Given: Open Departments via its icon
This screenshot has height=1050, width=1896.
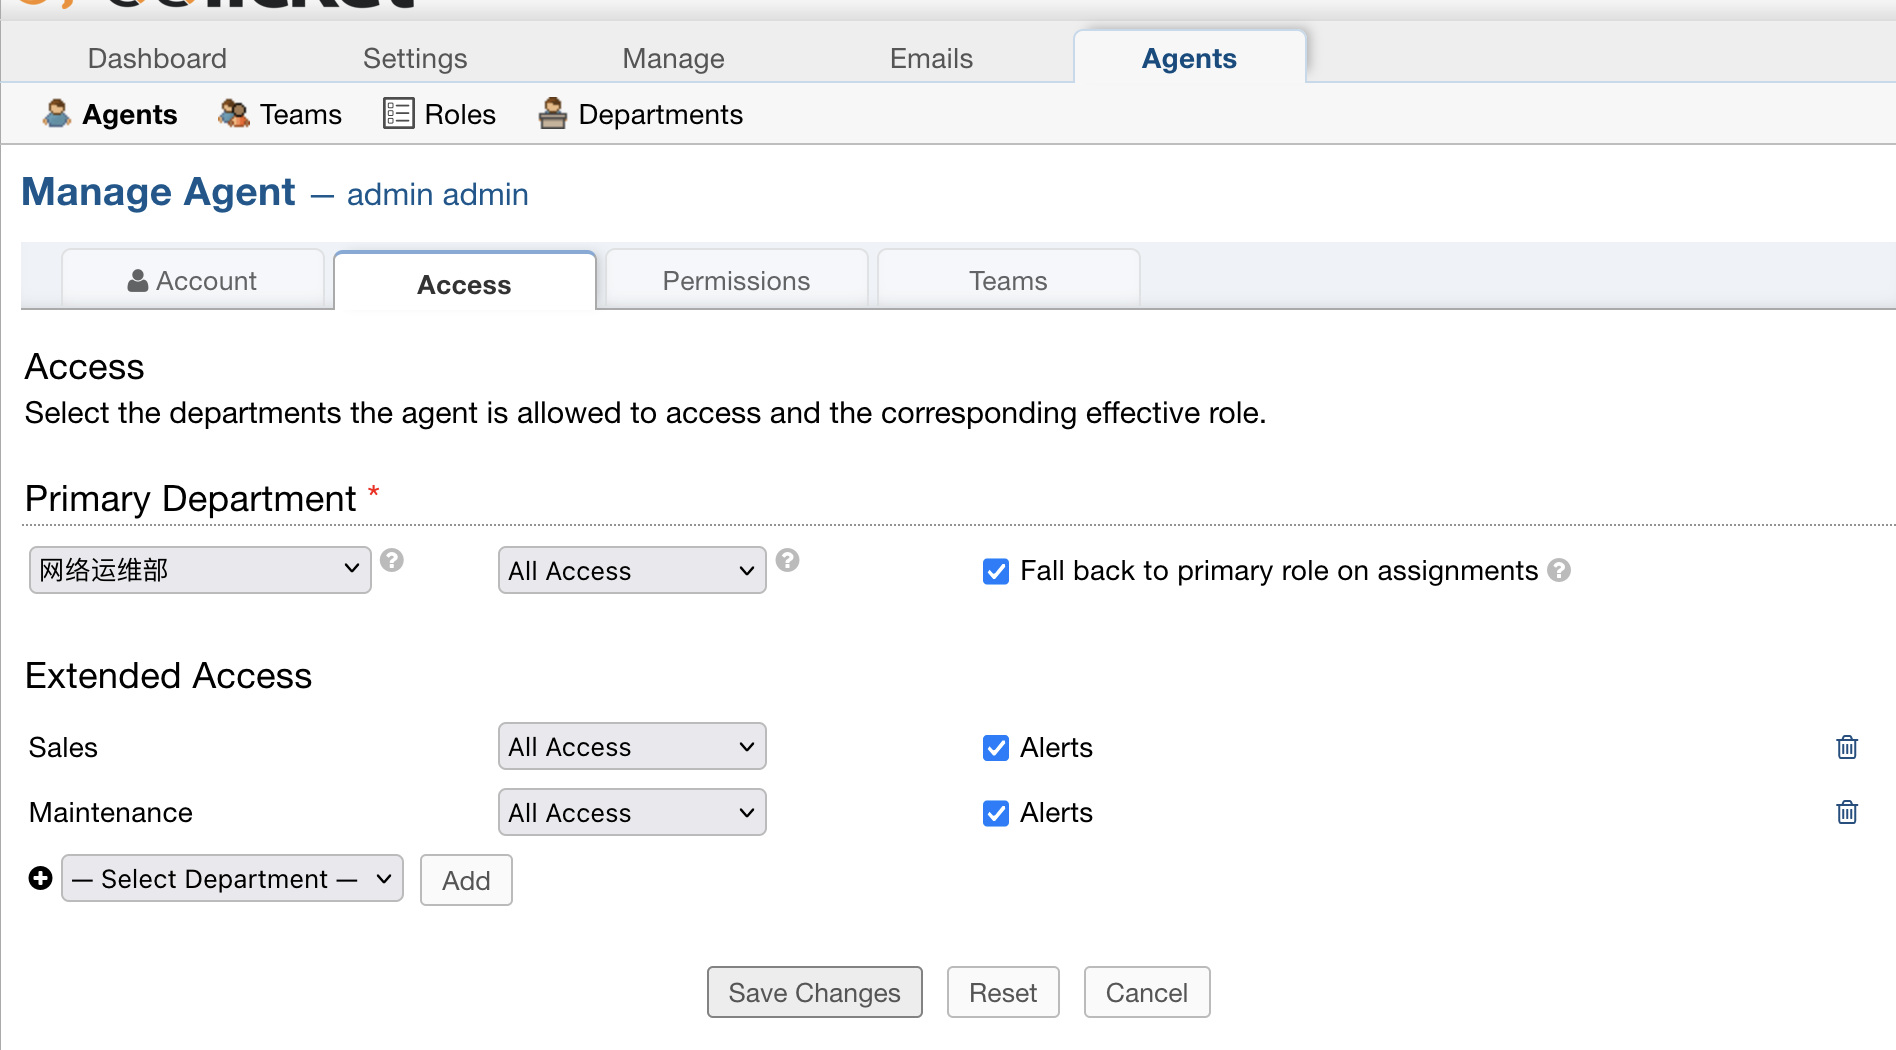Looking at the screenshot, I should (552, 114).
